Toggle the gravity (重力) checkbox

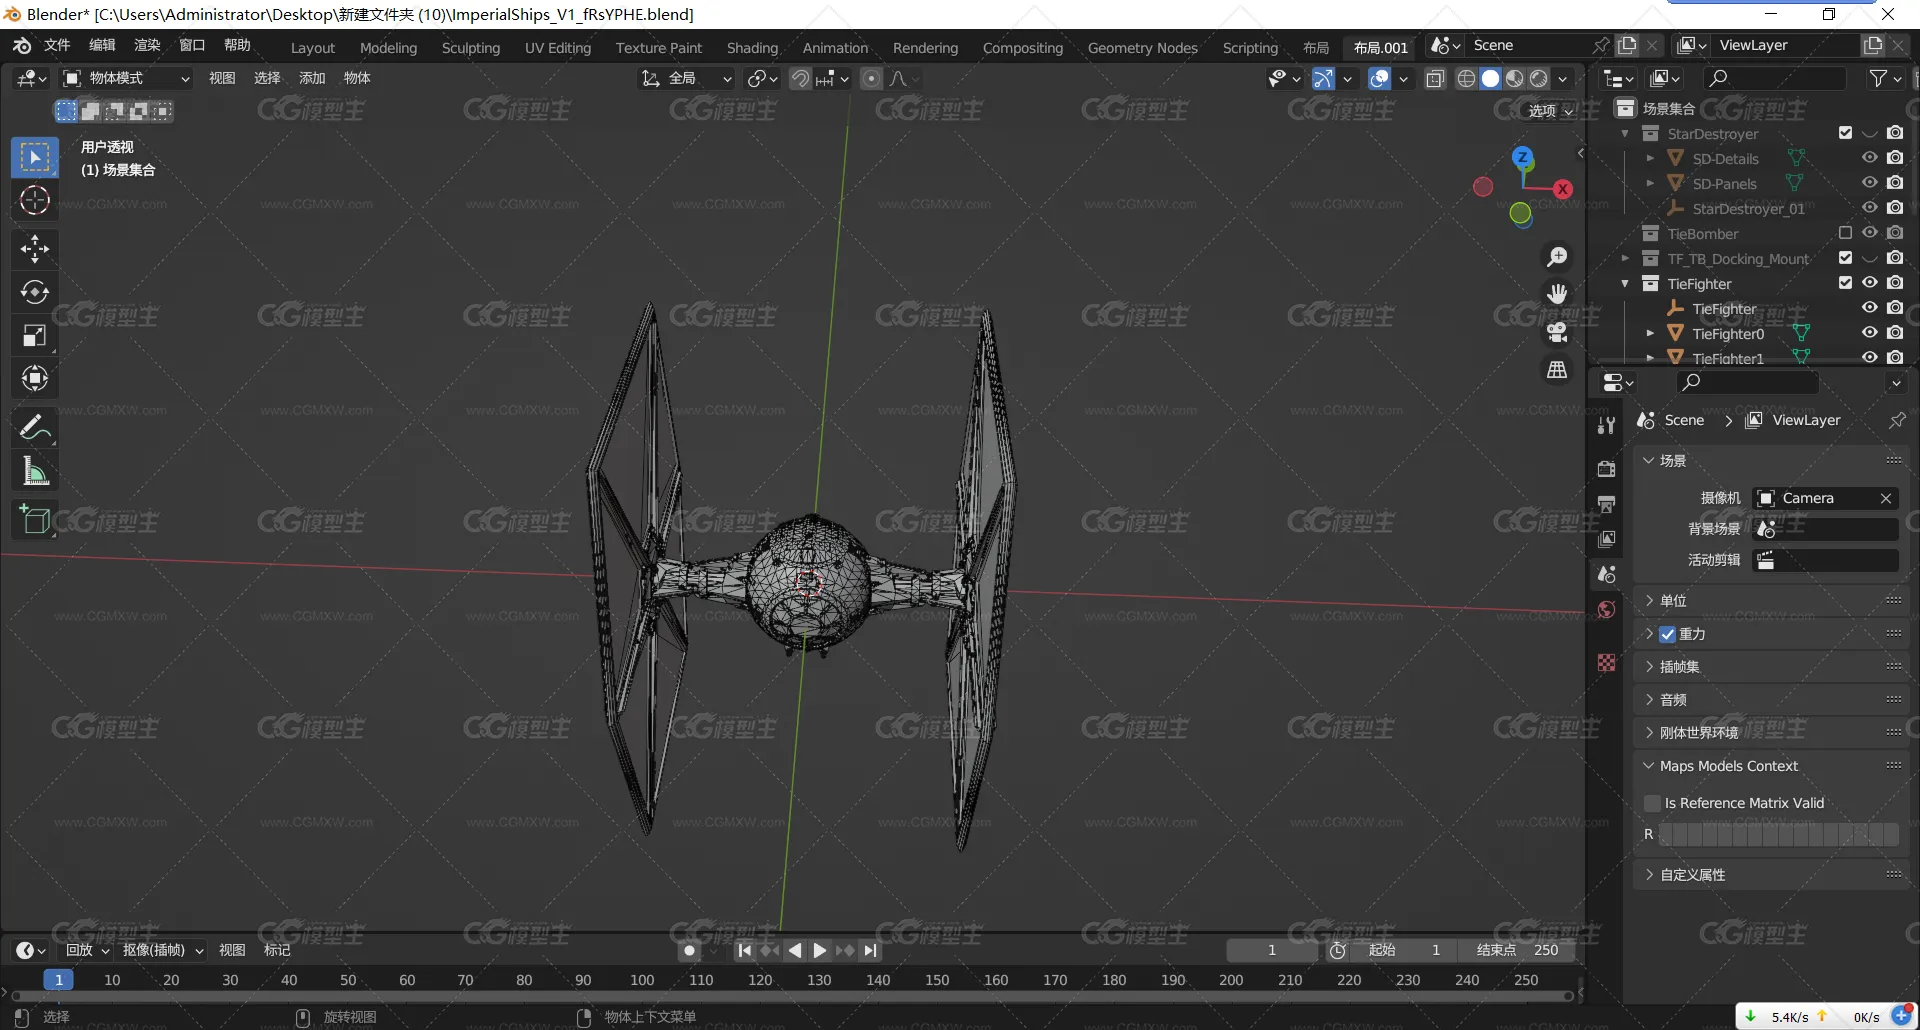click(x=1667, y=634)
